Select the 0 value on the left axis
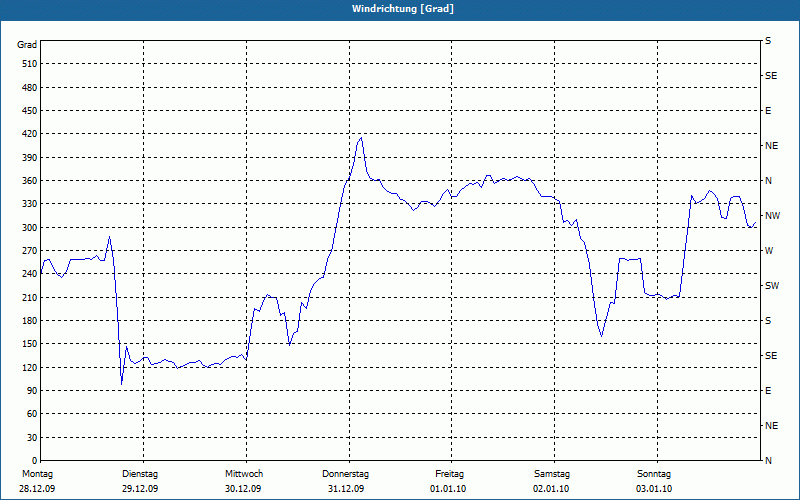The image size is (800, 500). 34,461
